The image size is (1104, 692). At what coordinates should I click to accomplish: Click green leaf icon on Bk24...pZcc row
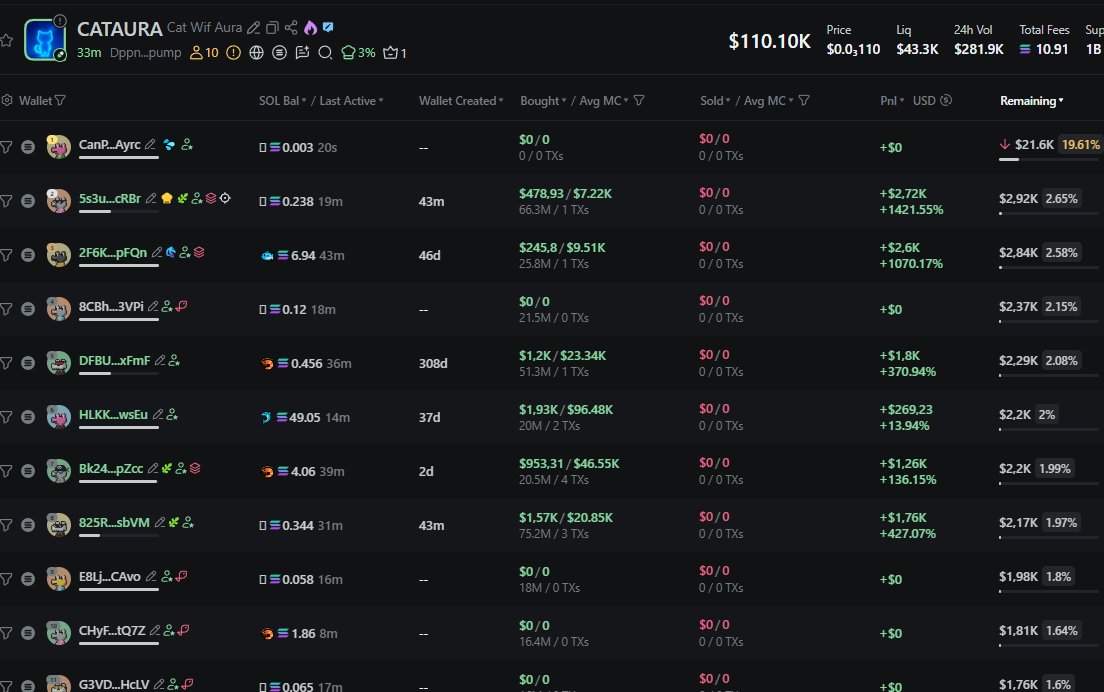click(167, 468)
